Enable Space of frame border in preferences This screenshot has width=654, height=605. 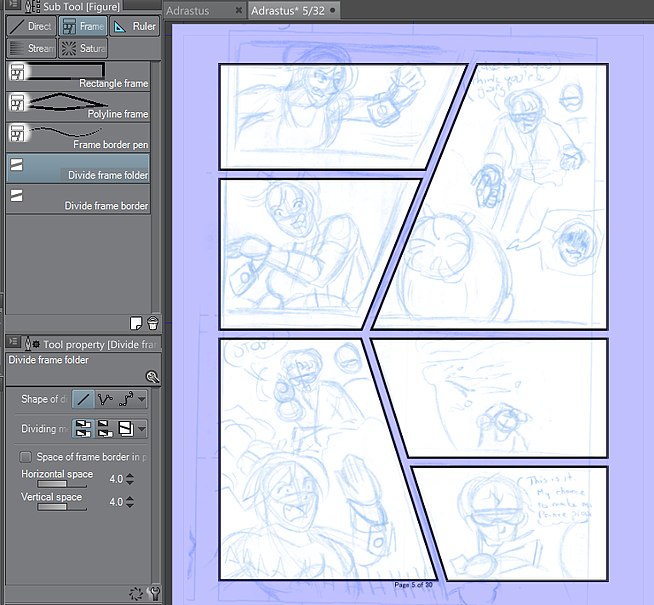point(26,457)
